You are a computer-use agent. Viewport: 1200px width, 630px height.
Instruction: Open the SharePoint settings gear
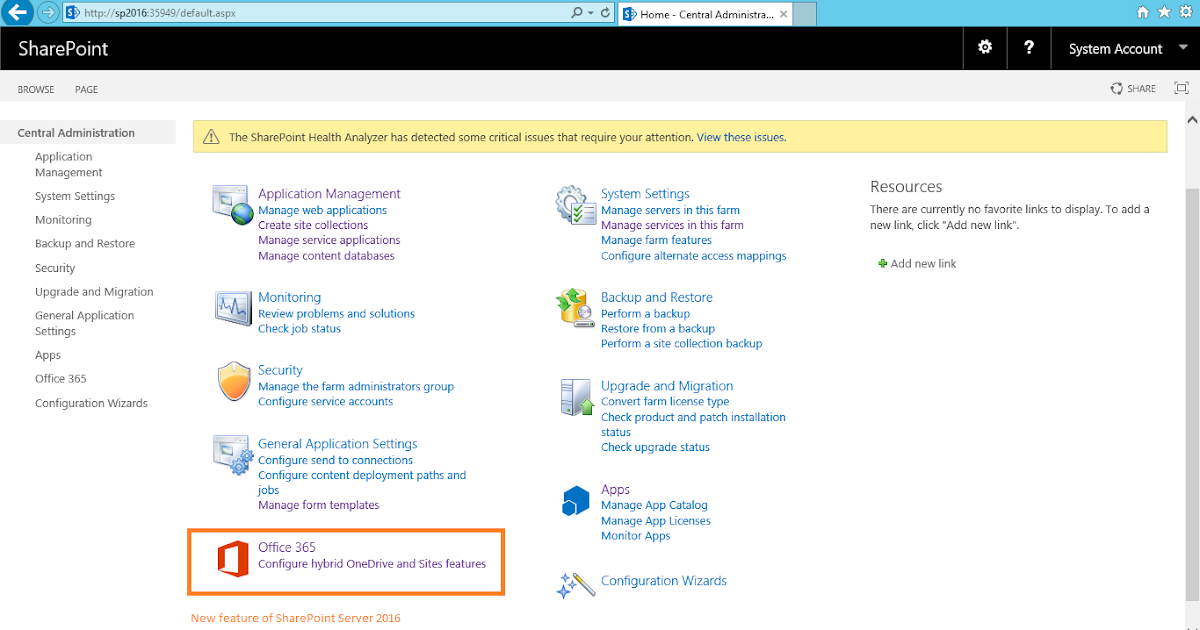click(985, 47)
